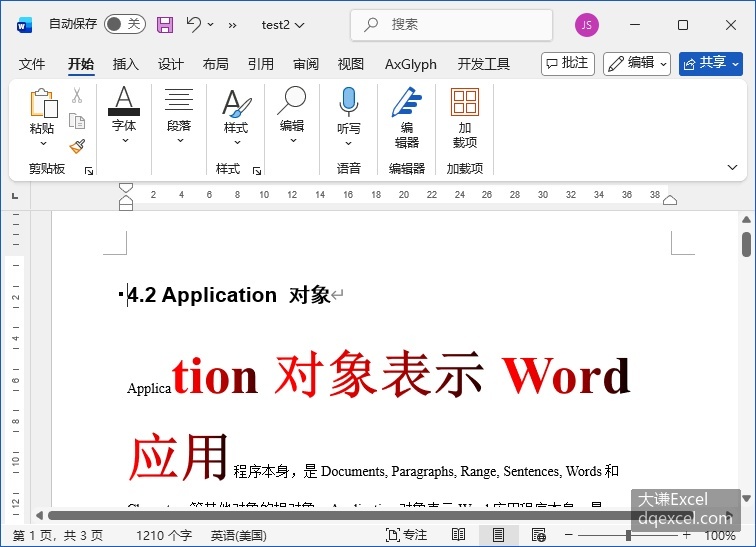This screenshot has height=547, width=756.
Task: Click the vertical scroll up arrow
Action: [x=746, y=220]
